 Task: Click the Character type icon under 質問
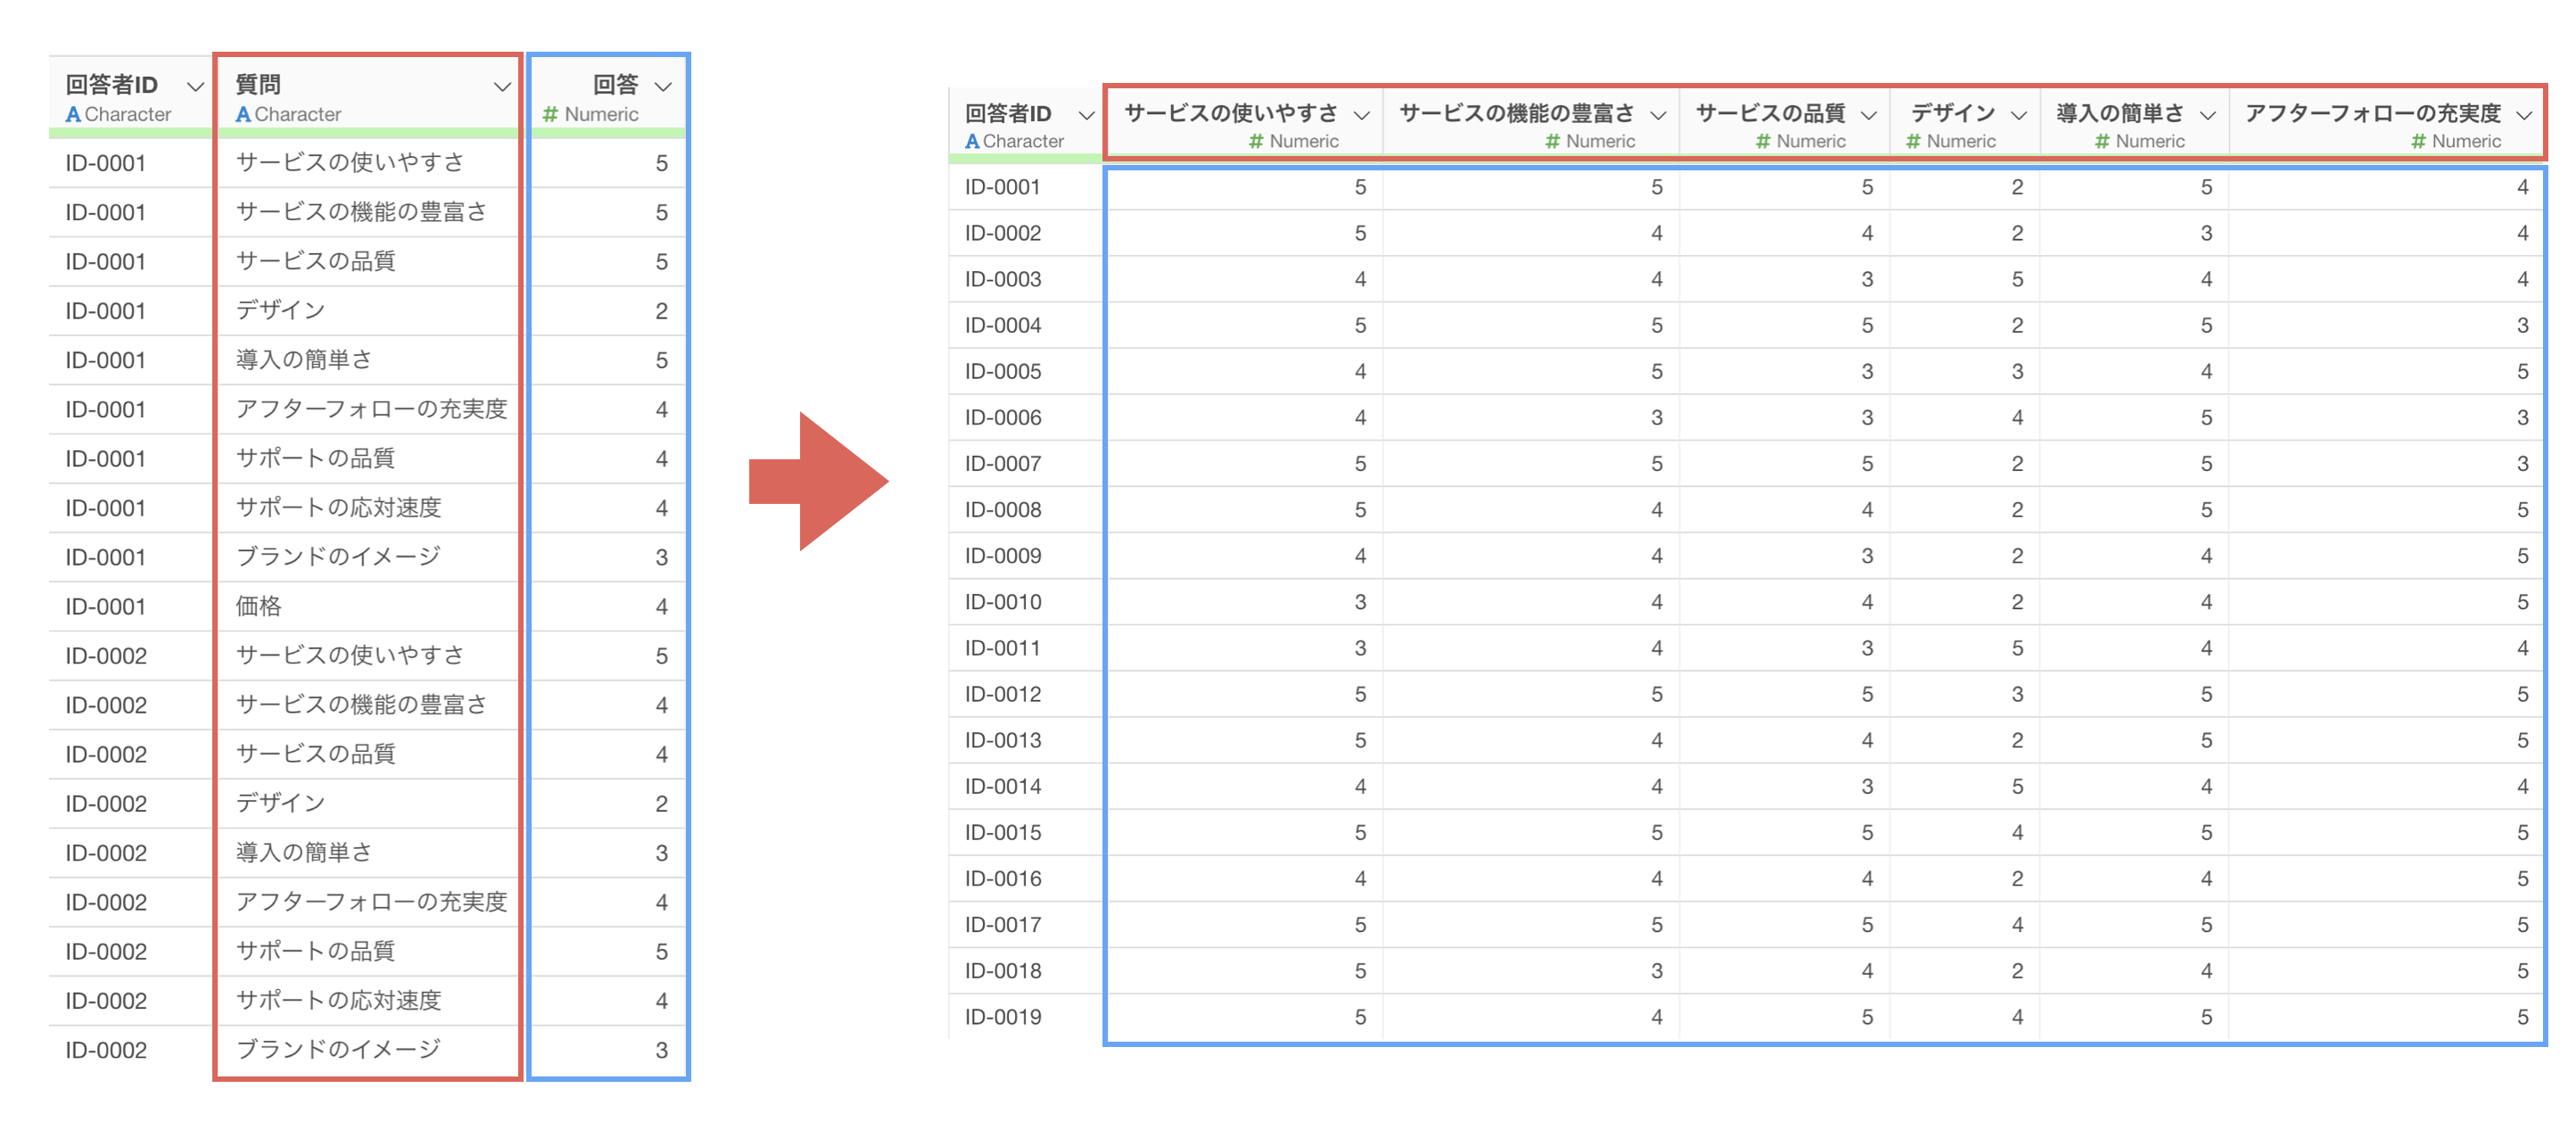coord(243,115)
